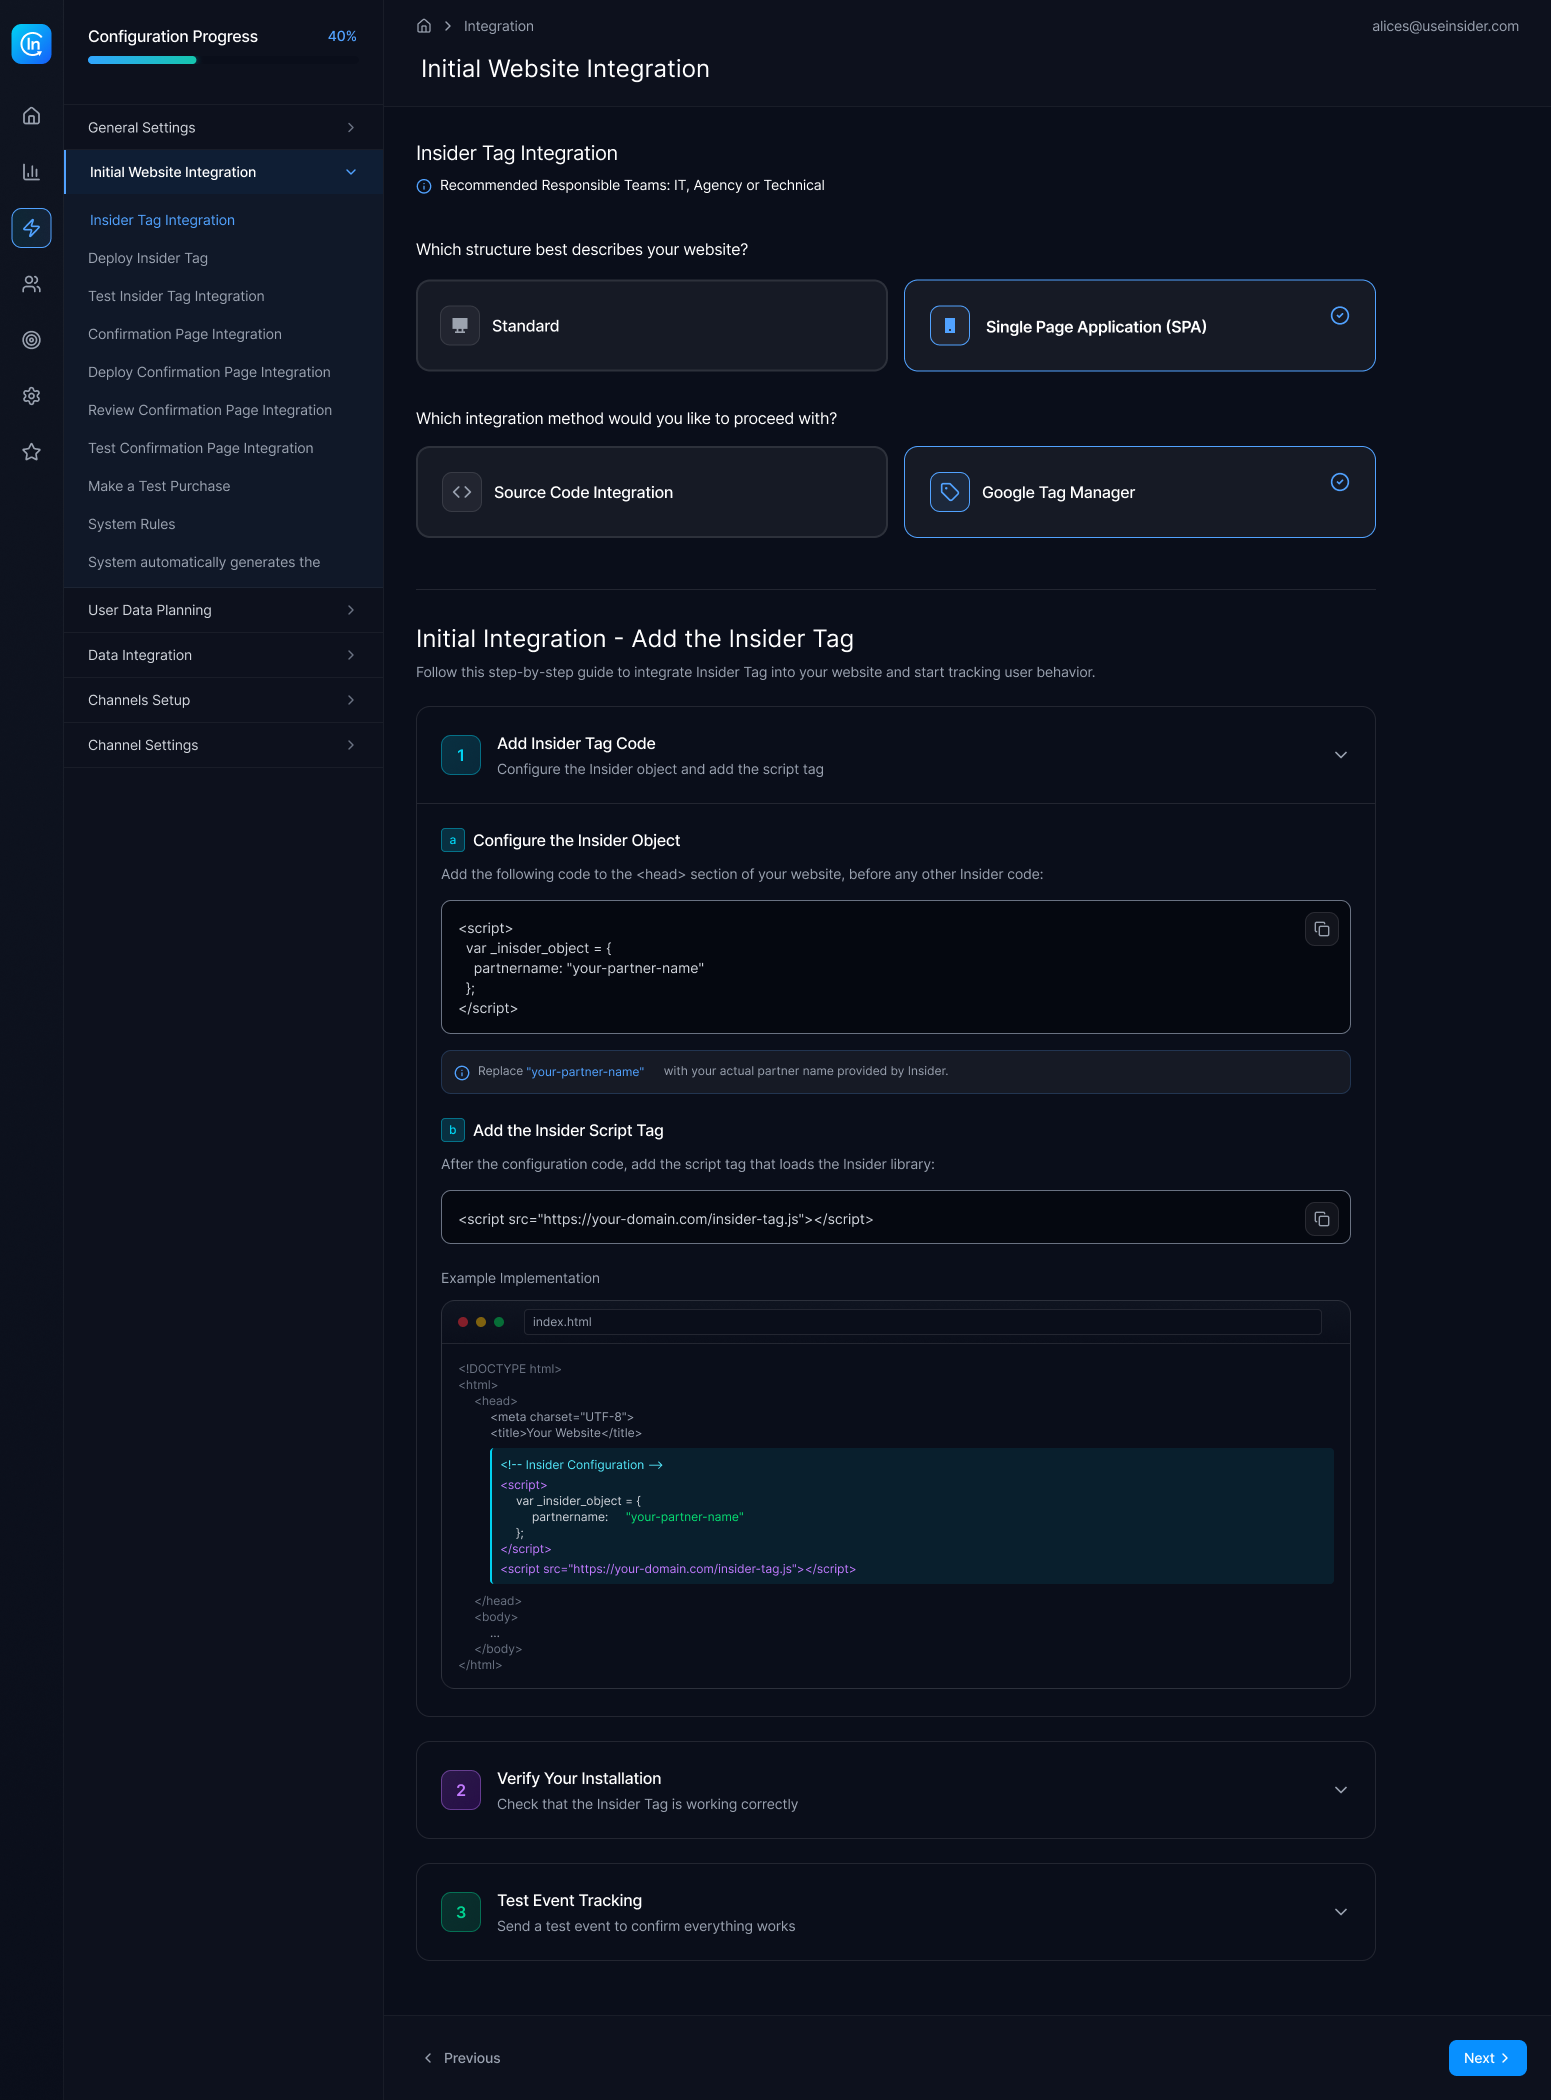The width and height of the screenshot is (1551, 2100).
Task: Open the settings gear sidebar icon
Action: point(32,396)
